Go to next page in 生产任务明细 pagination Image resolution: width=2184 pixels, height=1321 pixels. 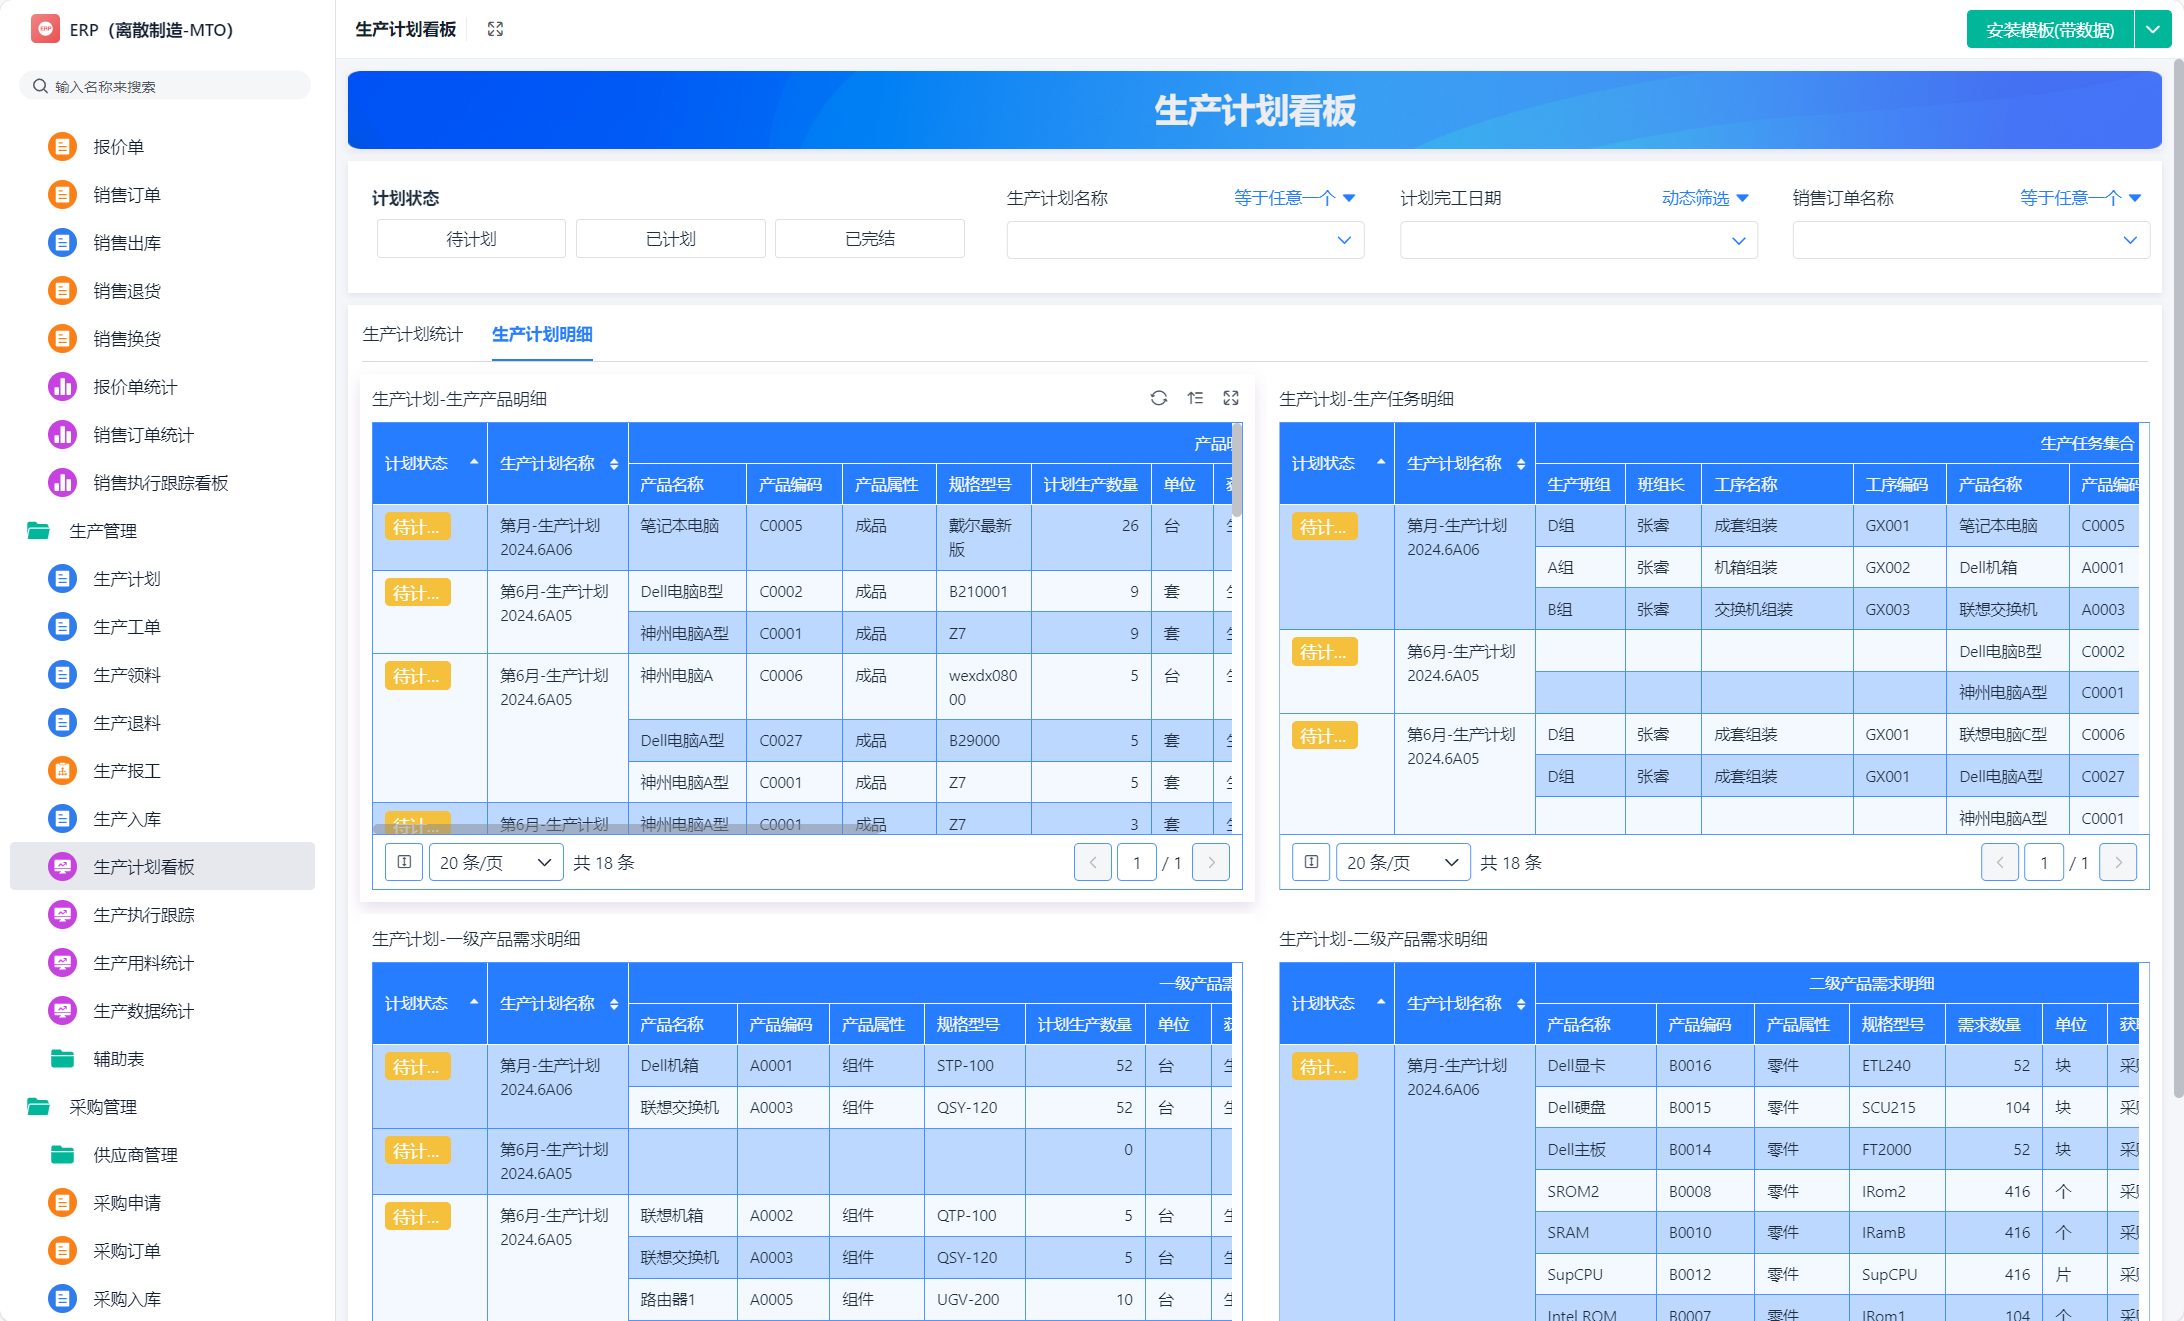[2117, 862]
